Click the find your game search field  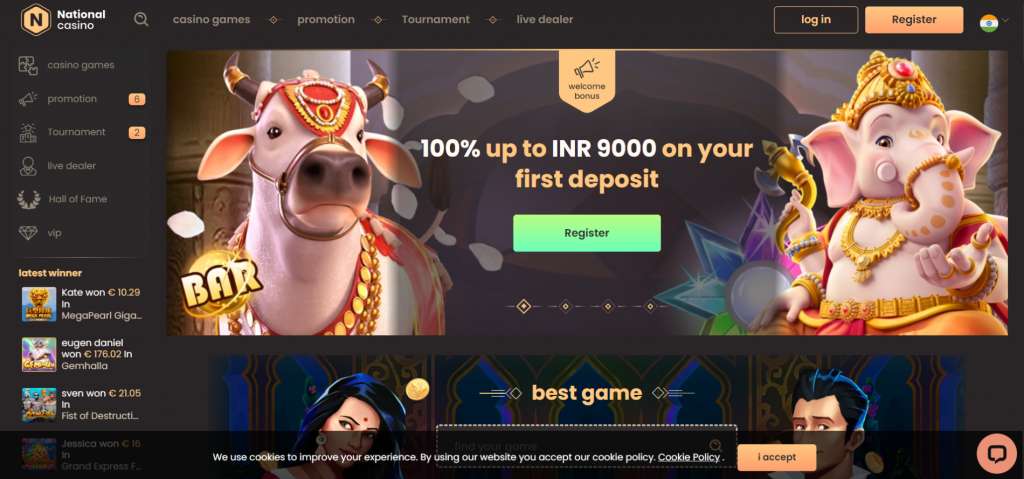point(586,446)
